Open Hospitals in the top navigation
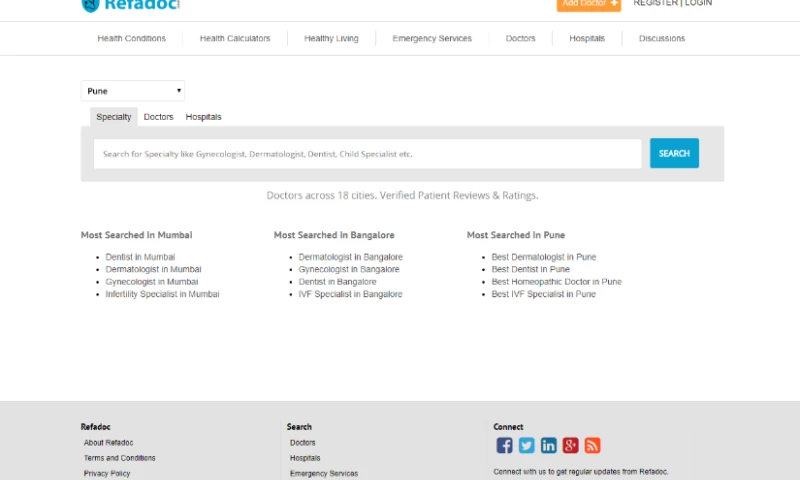This screenshot has width=800, height=480. coord(587,38)
